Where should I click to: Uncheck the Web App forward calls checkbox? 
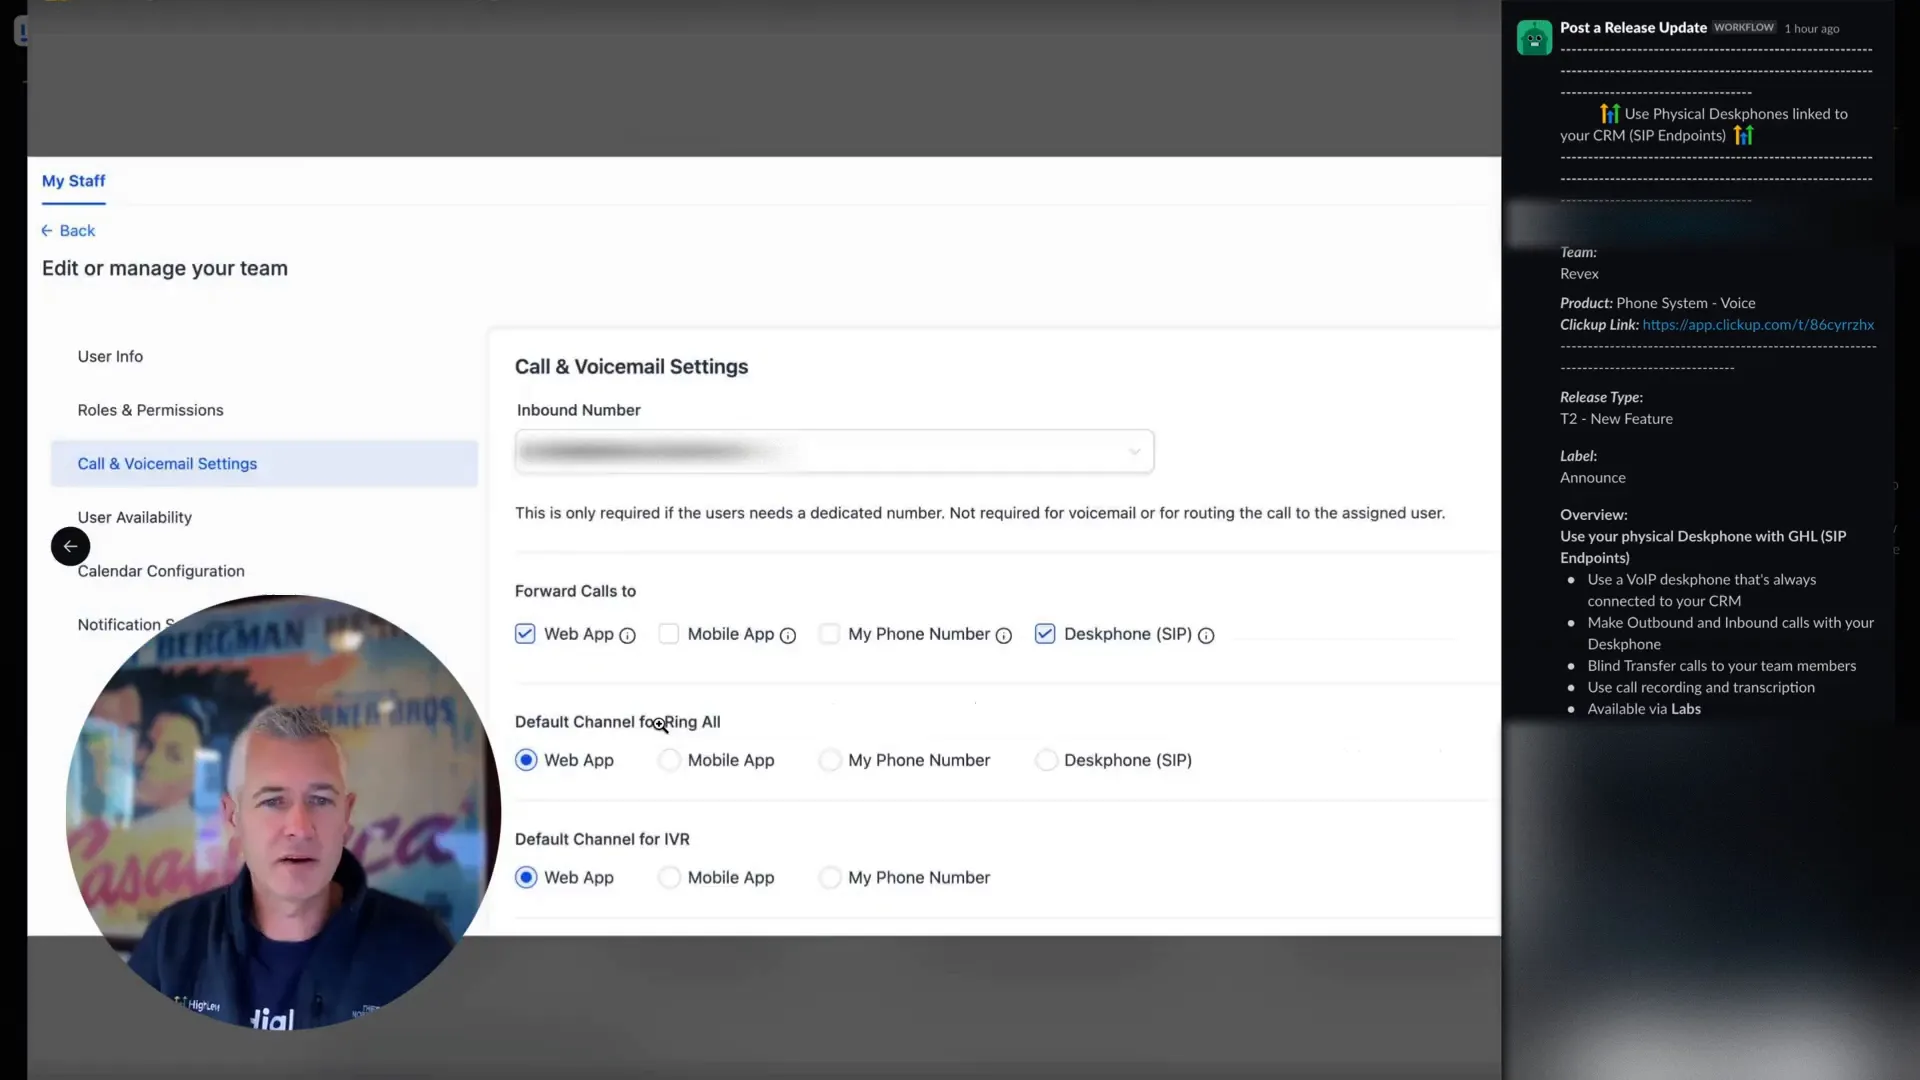525,634
